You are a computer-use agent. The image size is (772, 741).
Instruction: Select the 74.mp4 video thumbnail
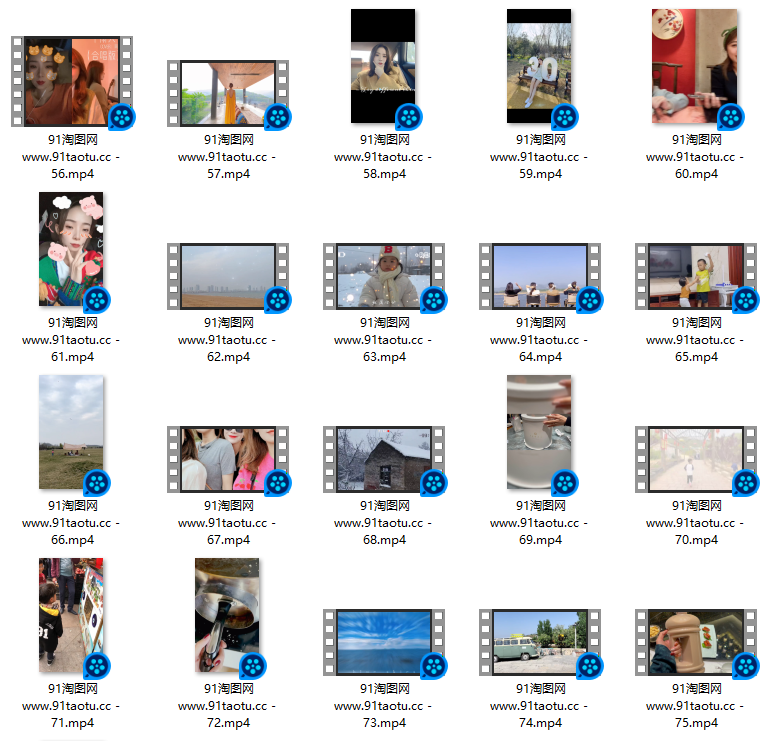tap(540, 643)
